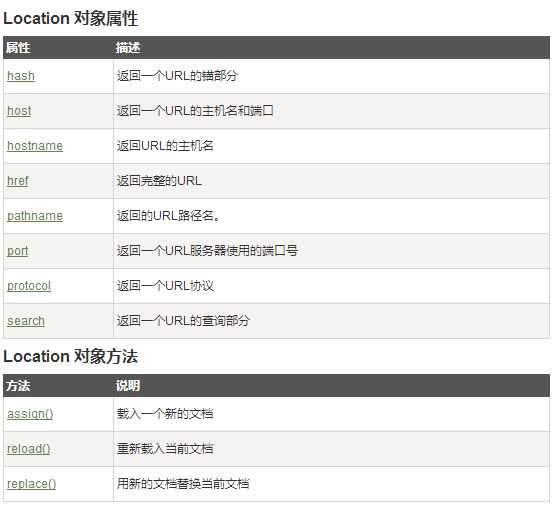
Task: Open the pathname link
Action: 35,216
